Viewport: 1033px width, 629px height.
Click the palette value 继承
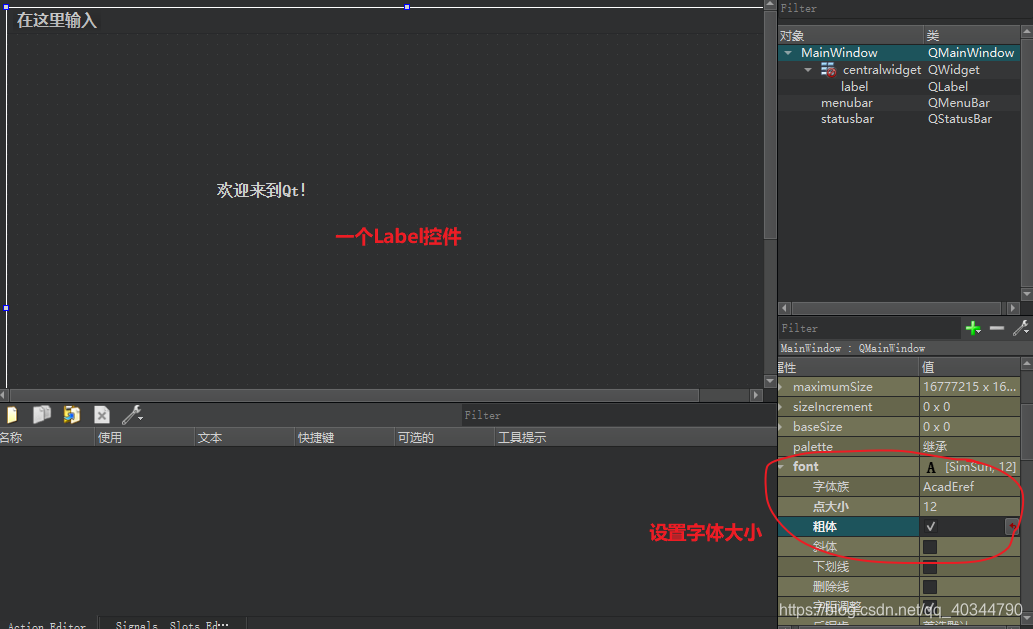969,447
